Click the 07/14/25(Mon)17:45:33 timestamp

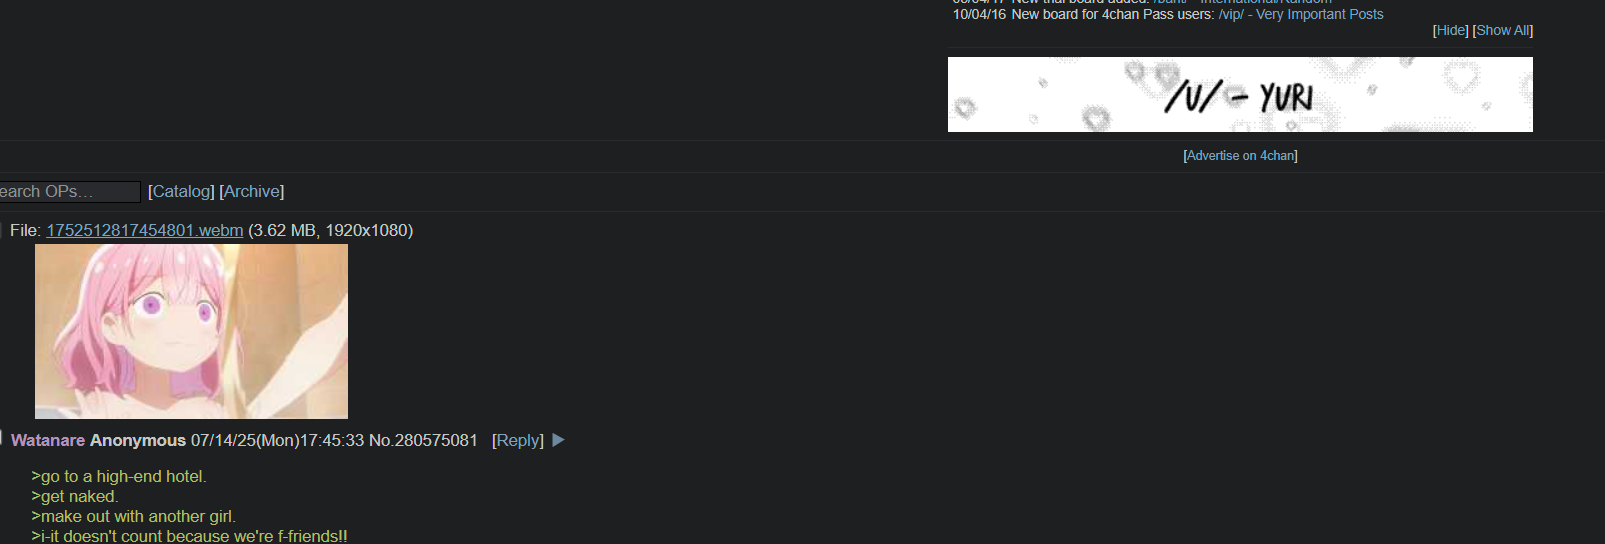coord(278,440)
